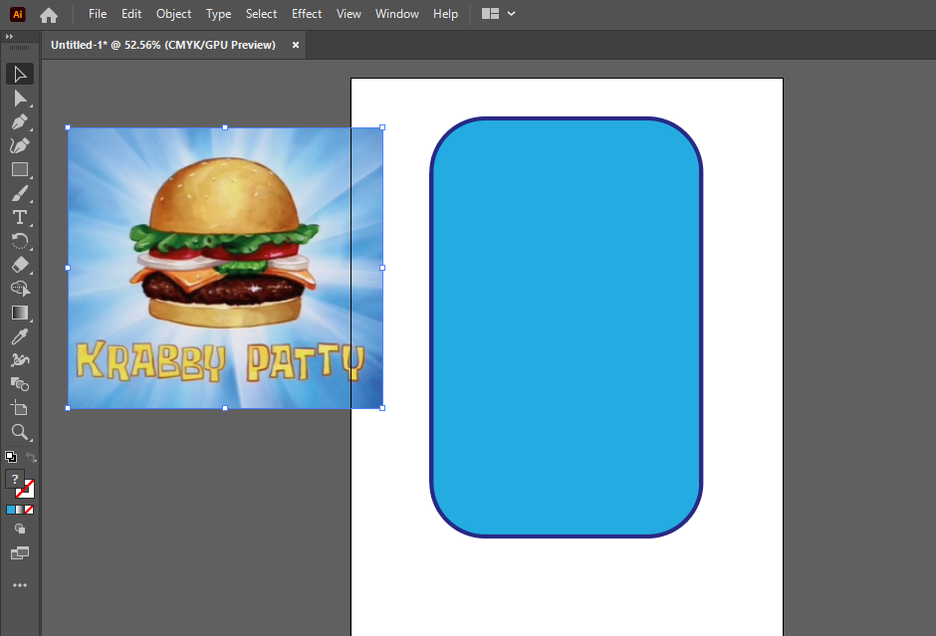Select the Type tool
This screenshot has width=936, height=636.
[x=20, y=217]
